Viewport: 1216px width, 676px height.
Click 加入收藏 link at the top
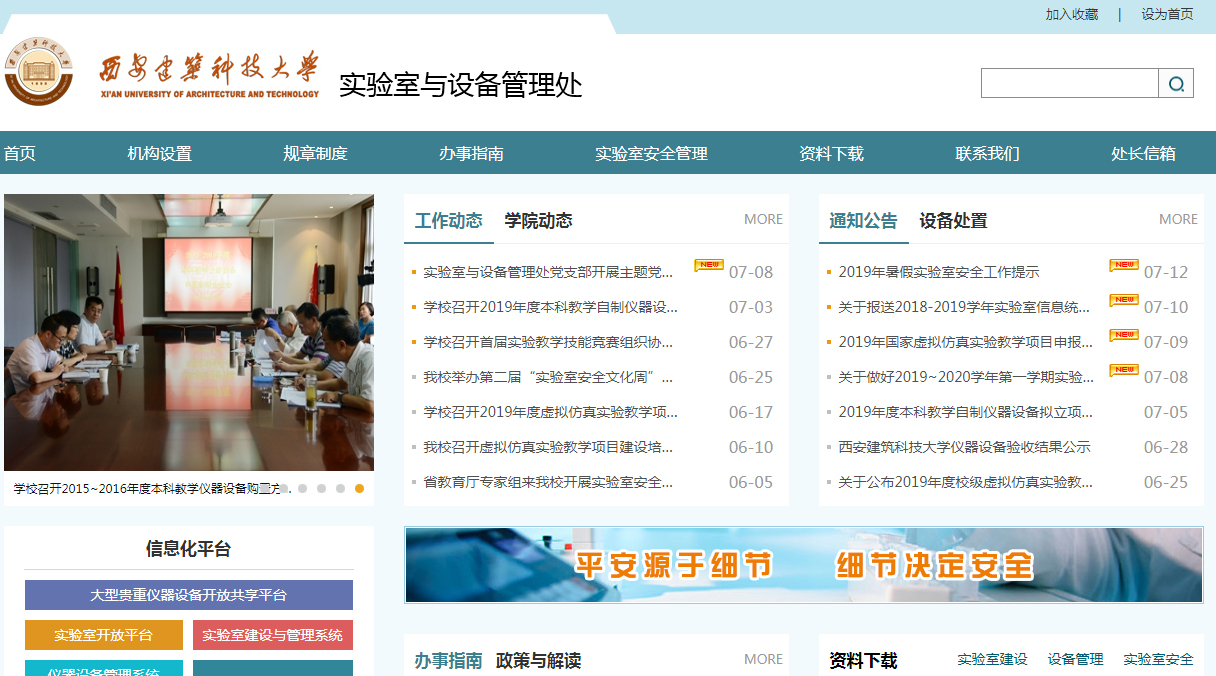click(x=1071, y=14)
